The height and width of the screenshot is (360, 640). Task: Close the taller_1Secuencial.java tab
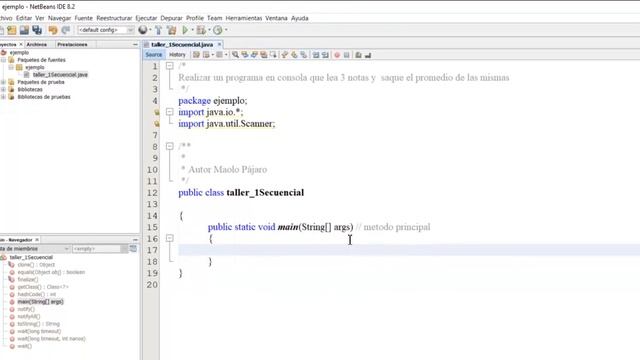click(x=219, y=44)
